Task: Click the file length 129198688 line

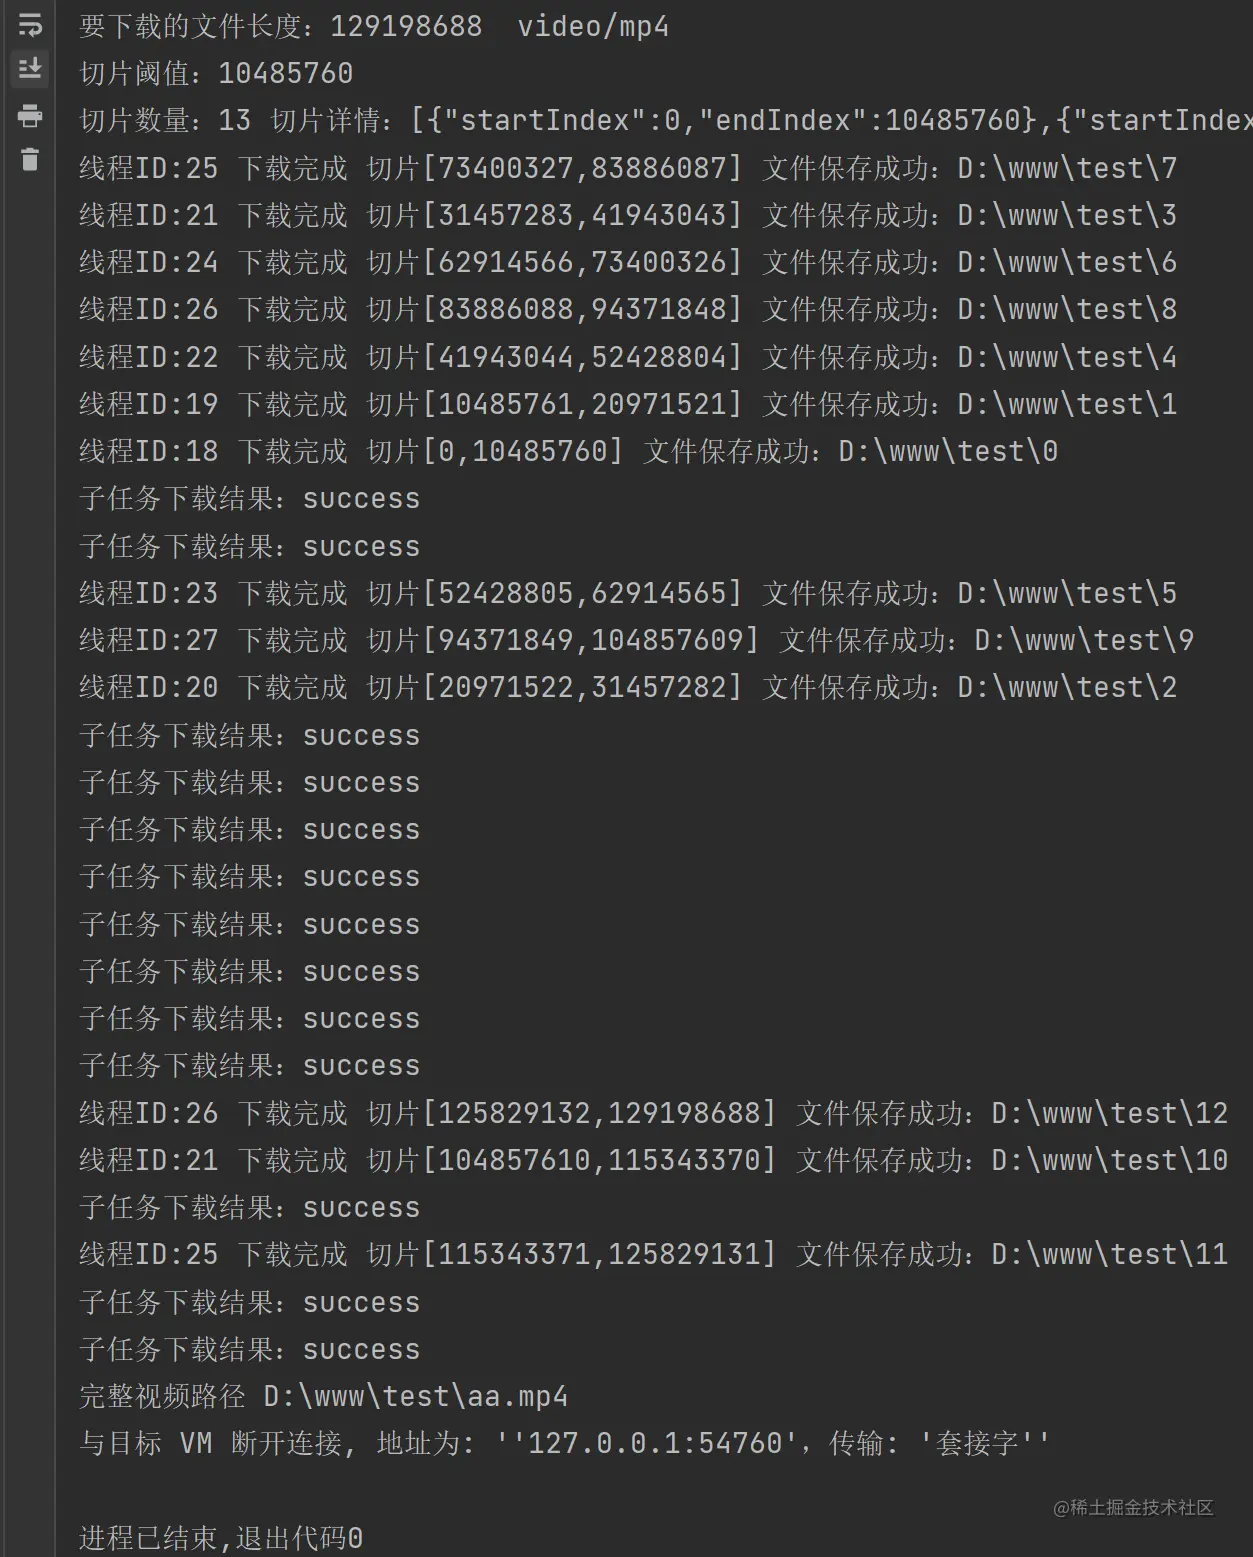Action: coord(373,26)
